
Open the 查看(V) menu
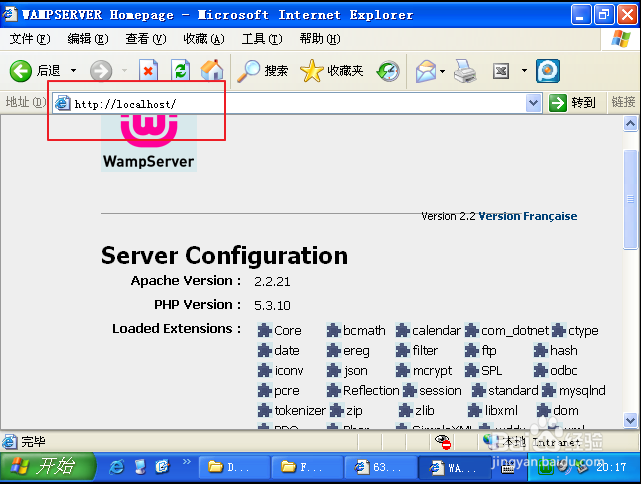point(146,39)
